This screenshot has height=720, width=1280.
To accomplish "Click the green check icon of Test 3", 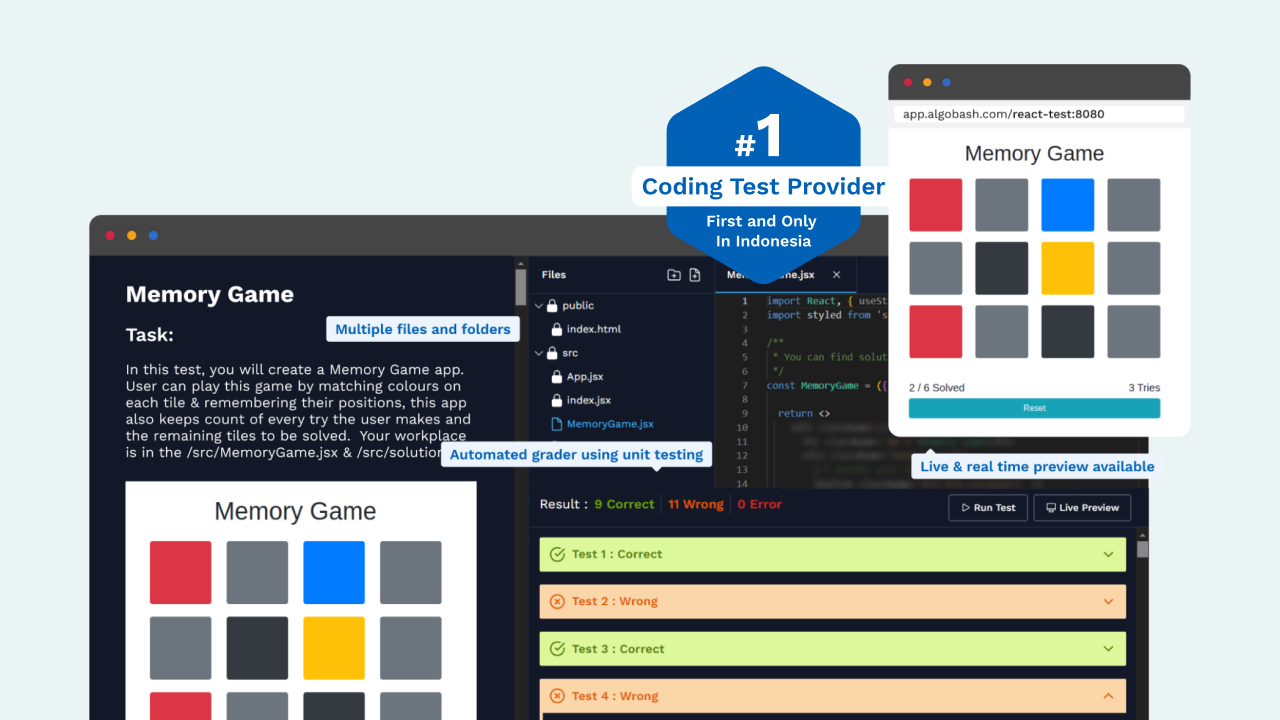I will (x=558, y=649).
